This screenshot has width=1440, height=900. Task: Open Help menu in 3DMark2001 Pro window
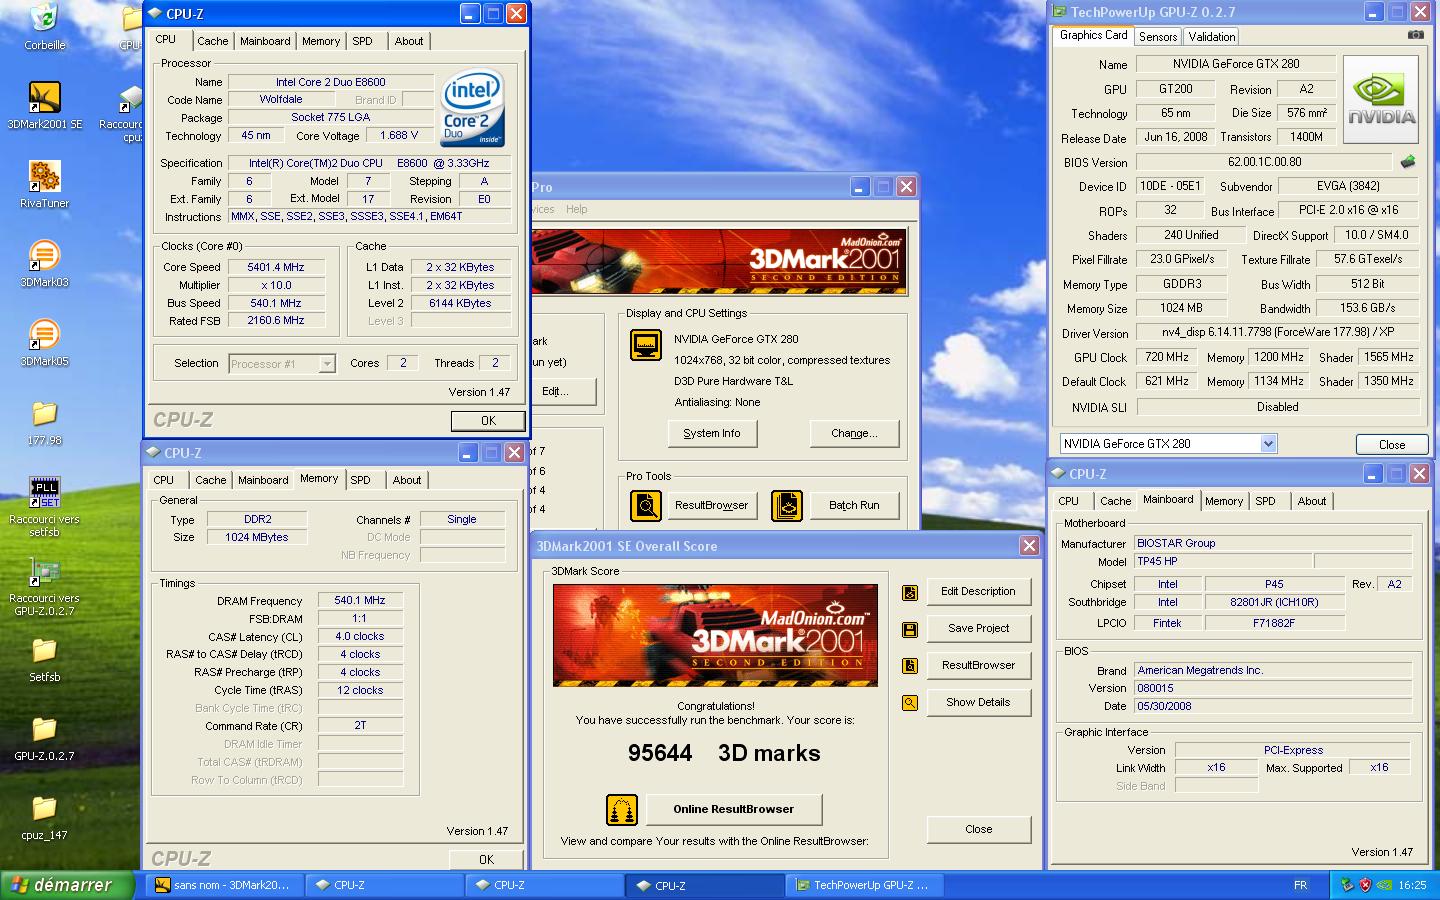(x=577, y=209)
